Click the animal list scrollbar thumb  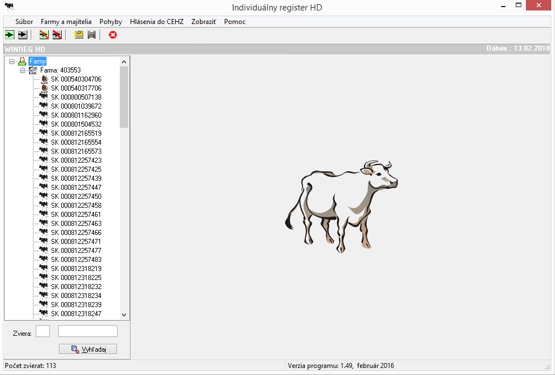[x=124, y=97]
